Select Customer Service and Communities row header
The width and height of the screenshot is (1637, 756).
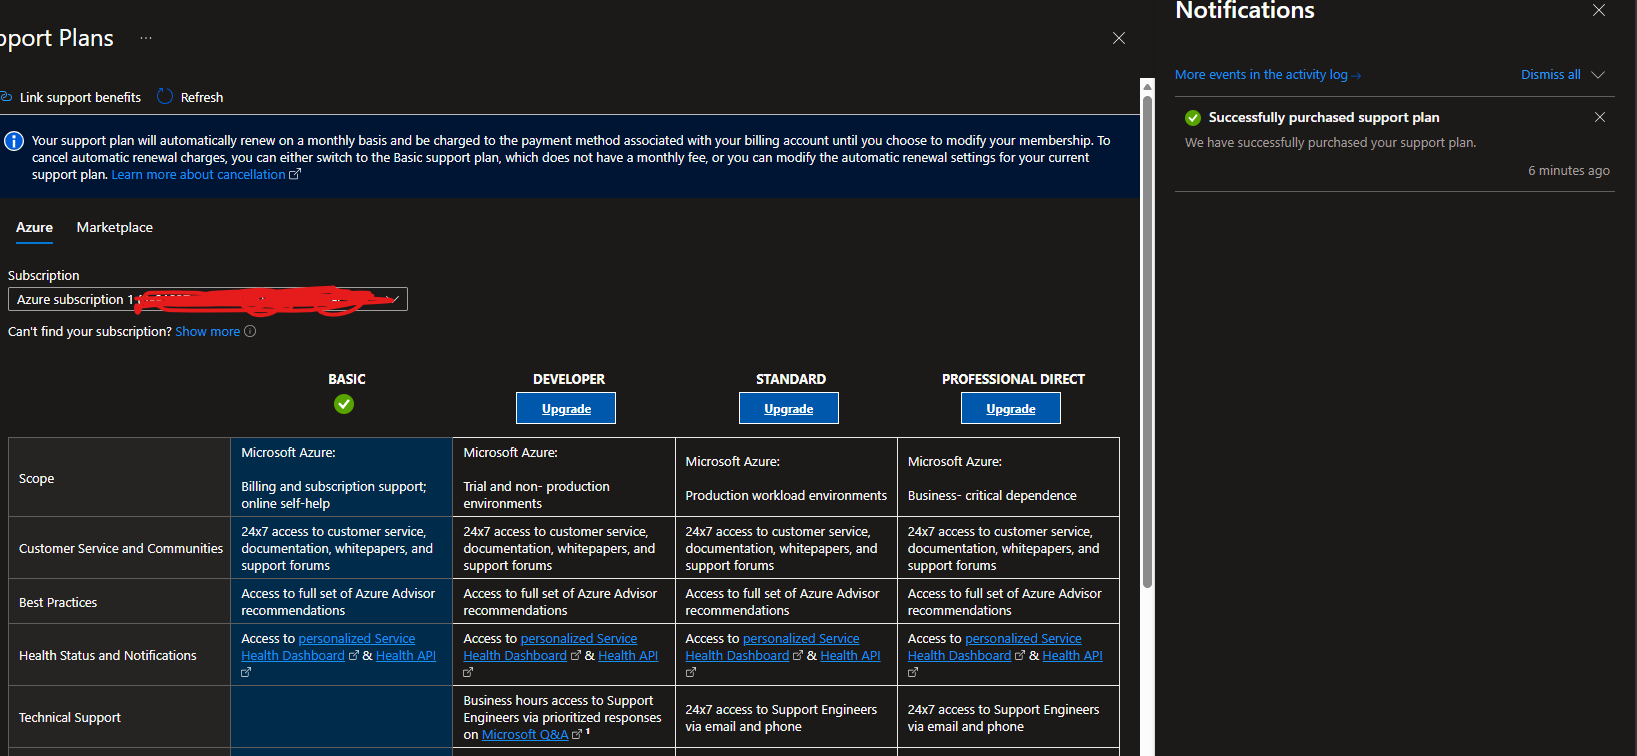pos(119,548)
